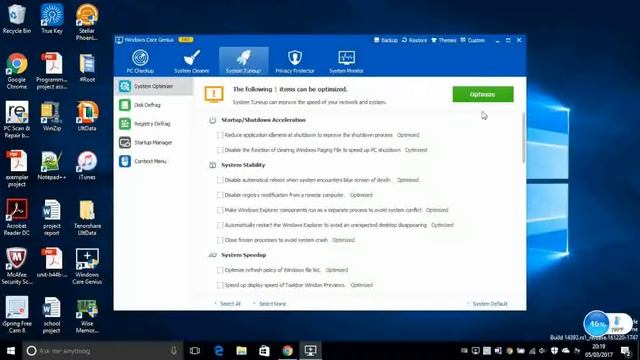Open the System Monitor tab
Viewport: 640px width, 360px height.
click(346, 61)
